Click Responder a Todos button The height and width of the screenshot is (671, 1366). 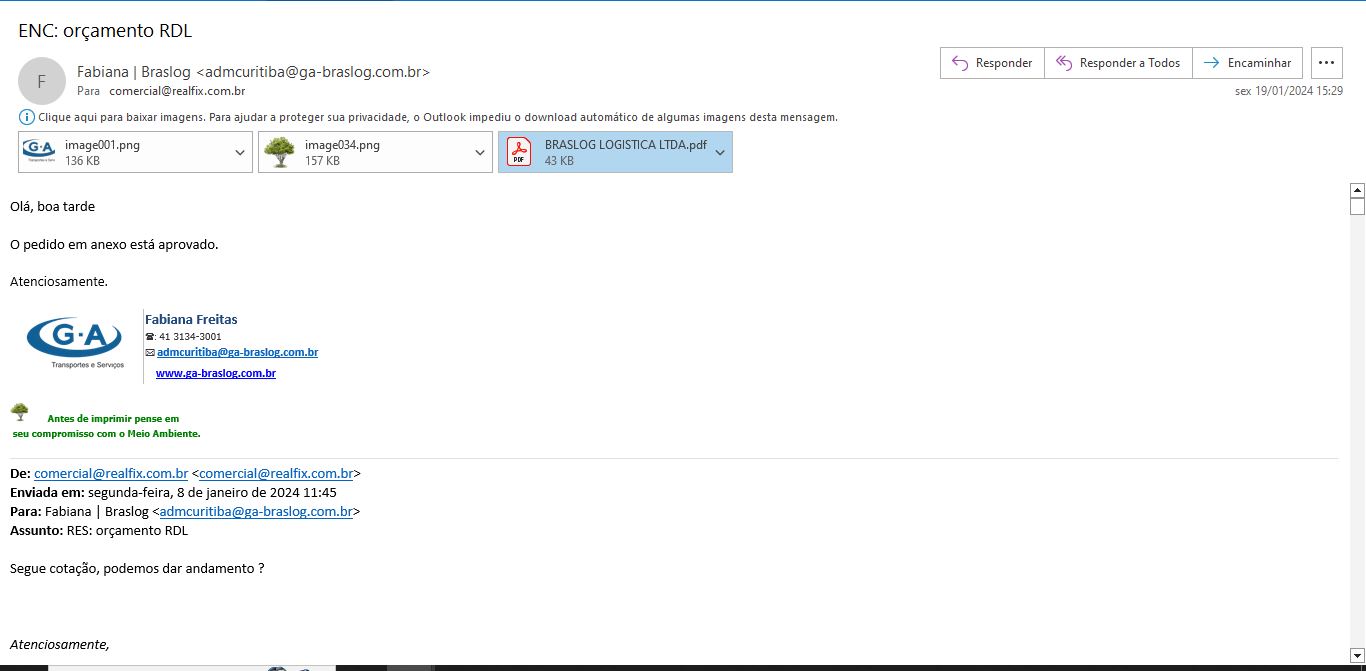pos(1118,63)
